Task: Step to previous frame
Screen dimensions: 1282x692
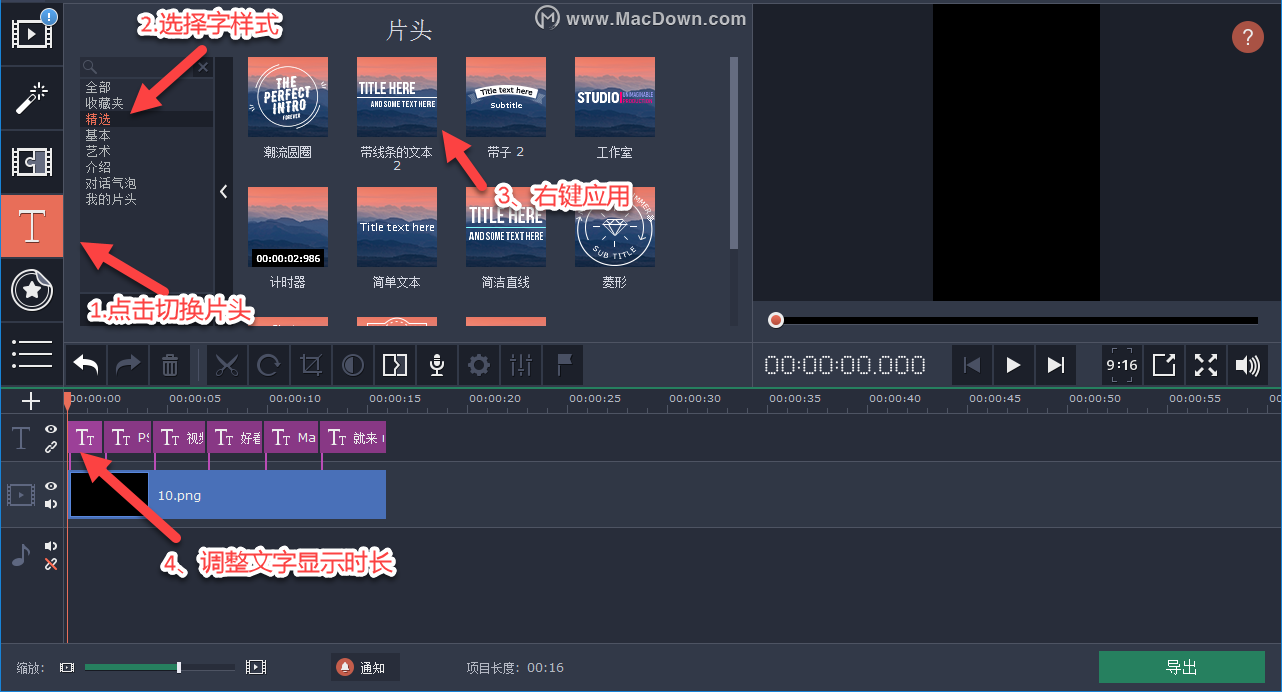Action: (971, 365)
